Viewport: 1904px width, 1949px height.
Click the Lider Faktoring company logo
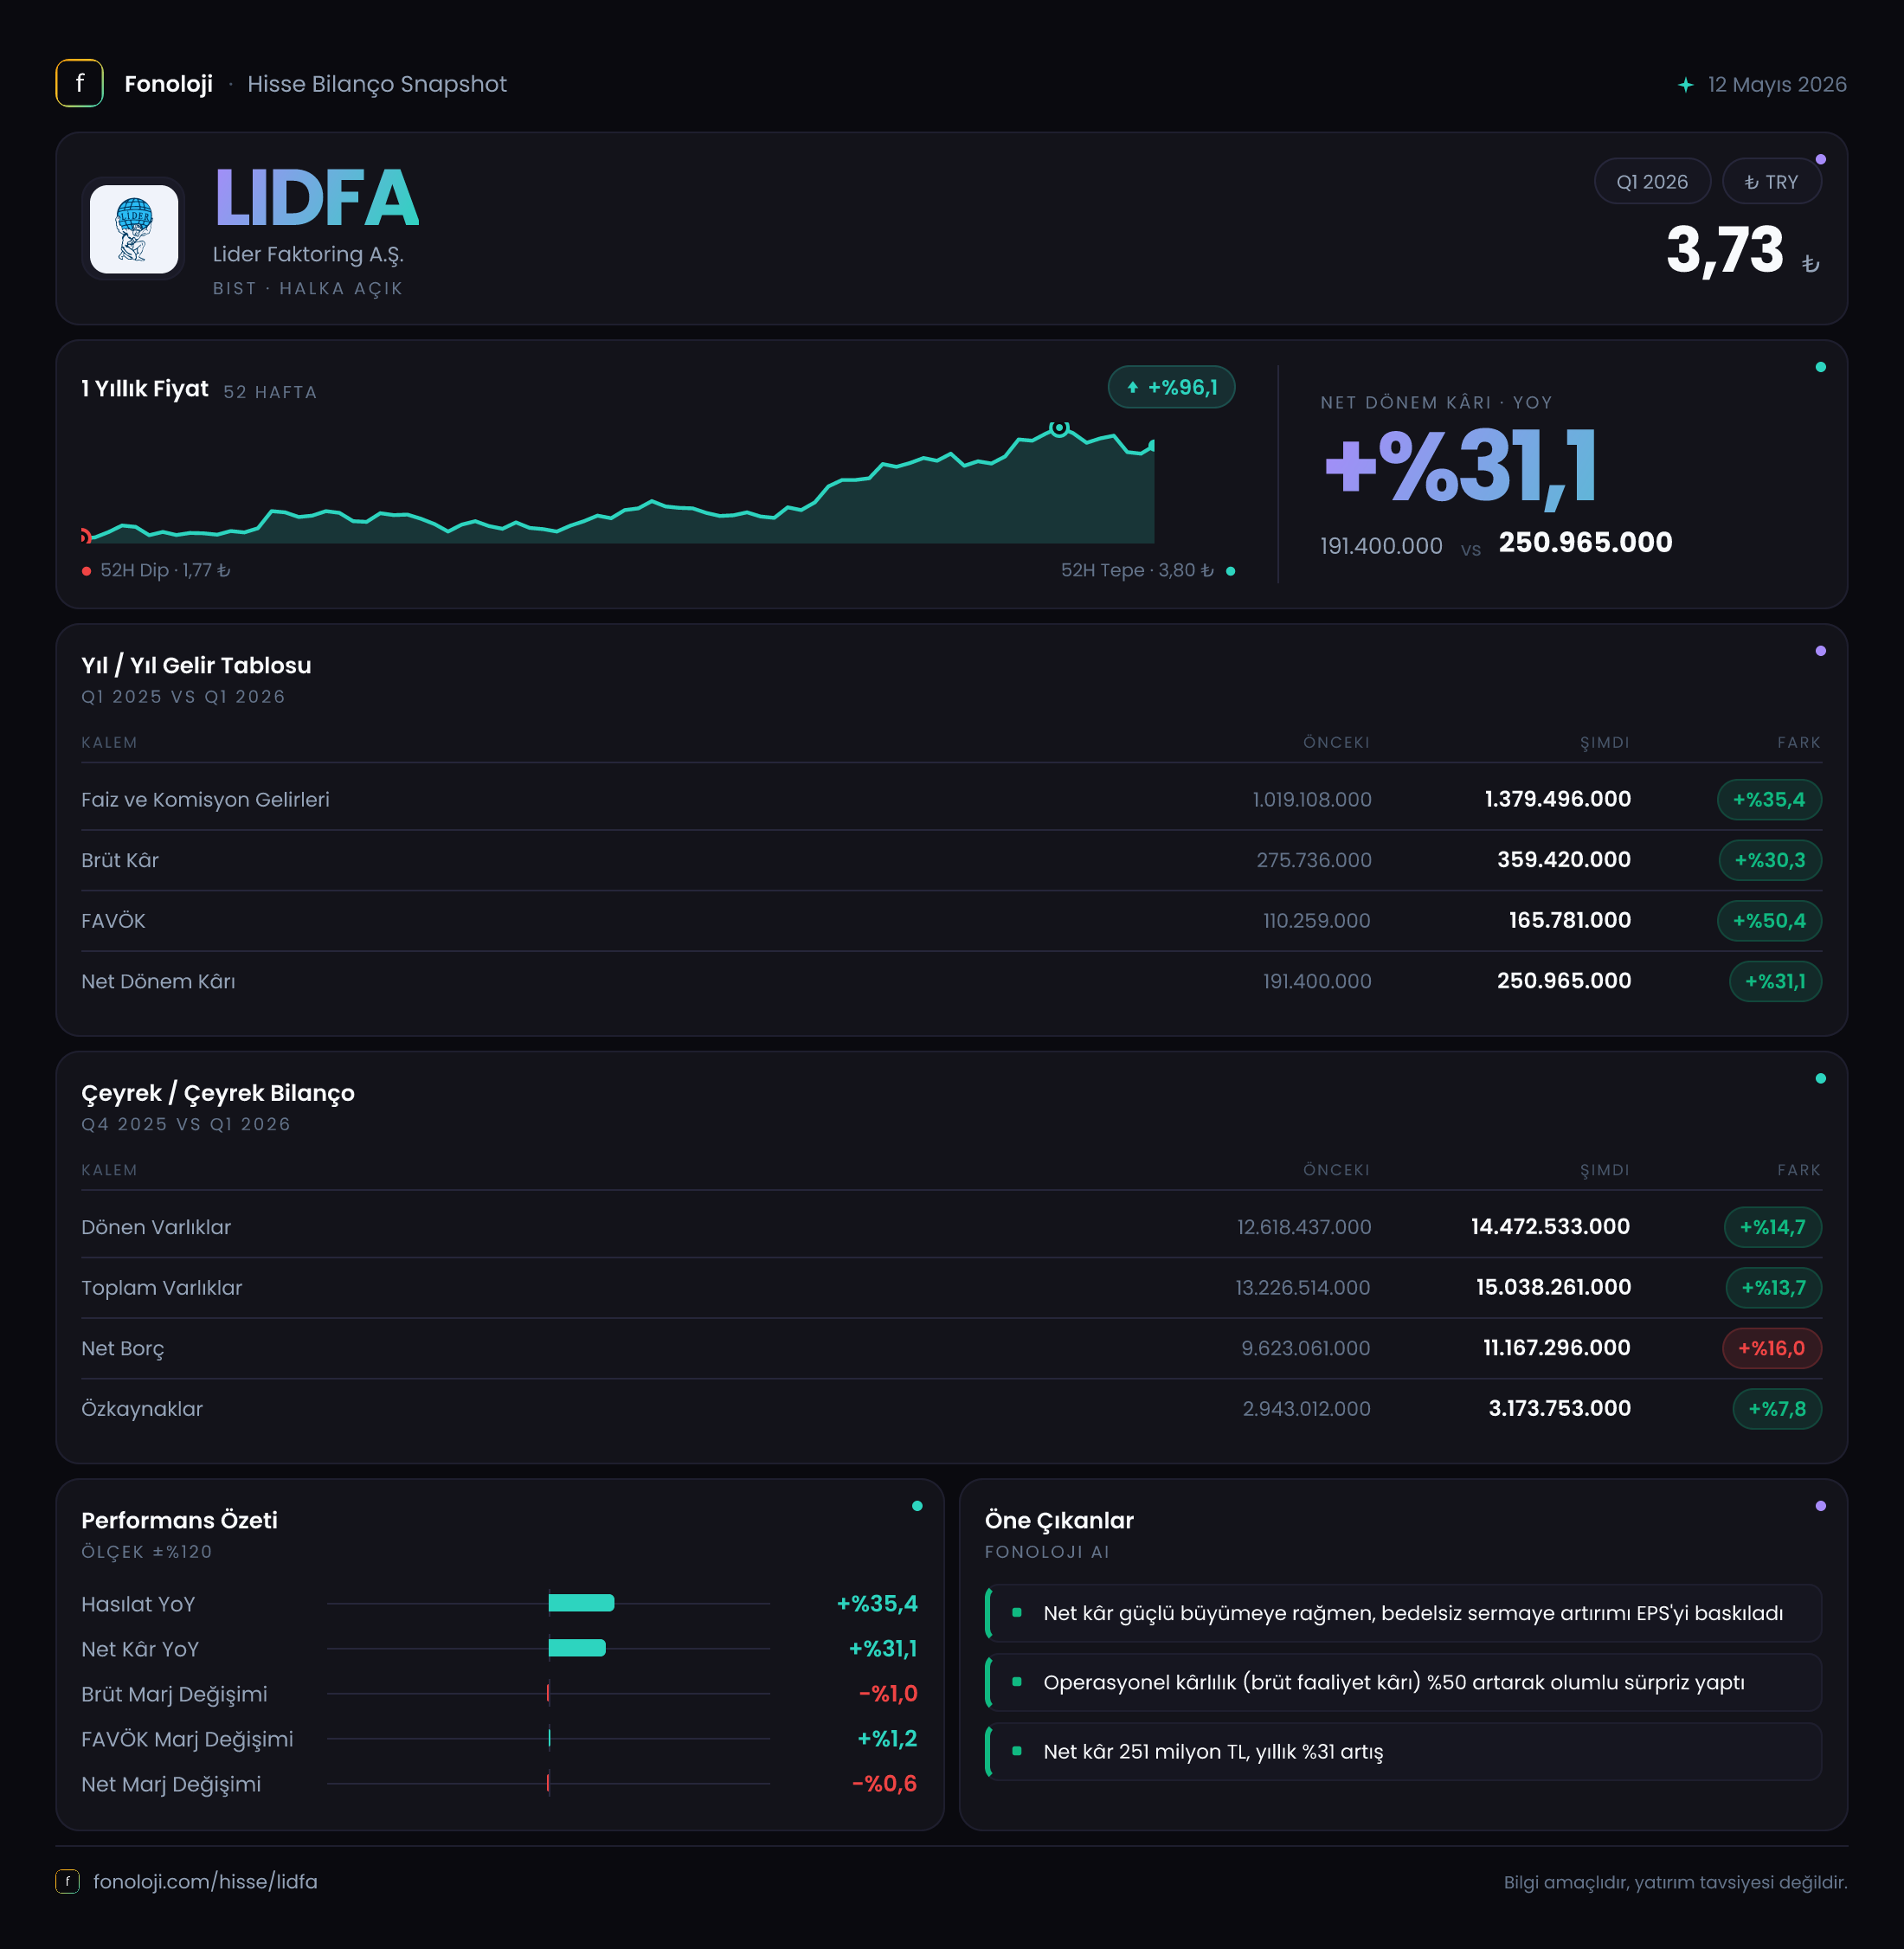(x=134, y=229)
